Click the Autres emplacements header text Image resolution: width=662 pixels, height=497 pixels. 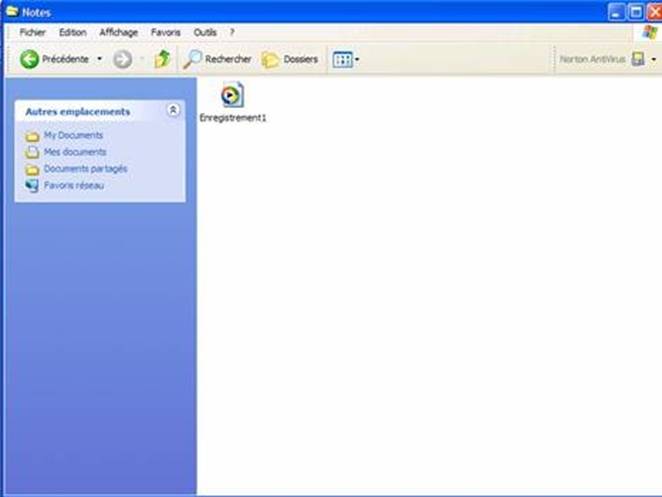tap(78, 111)
